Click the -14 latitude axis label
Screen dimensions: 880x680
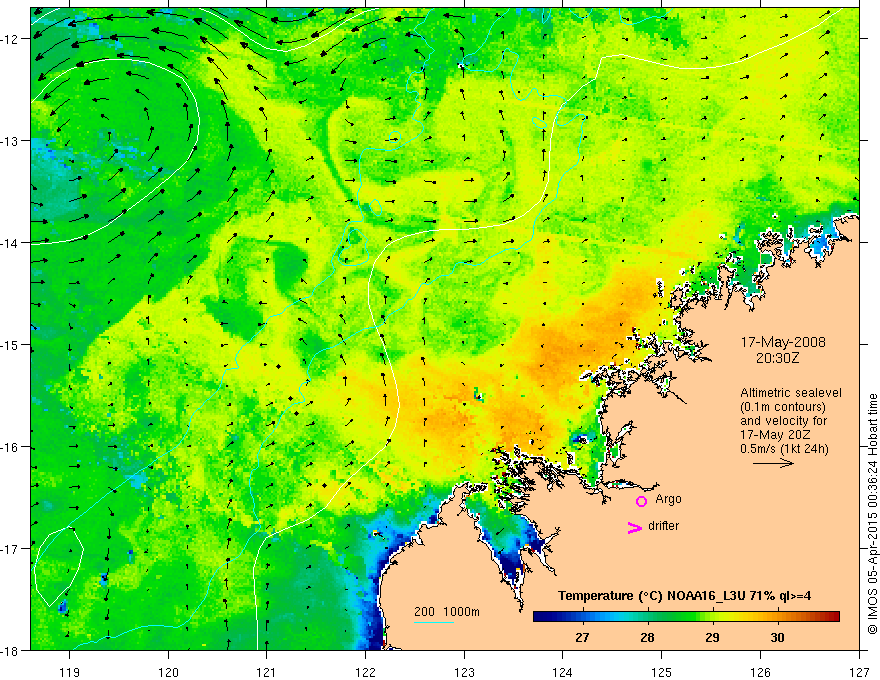[12, 243]
